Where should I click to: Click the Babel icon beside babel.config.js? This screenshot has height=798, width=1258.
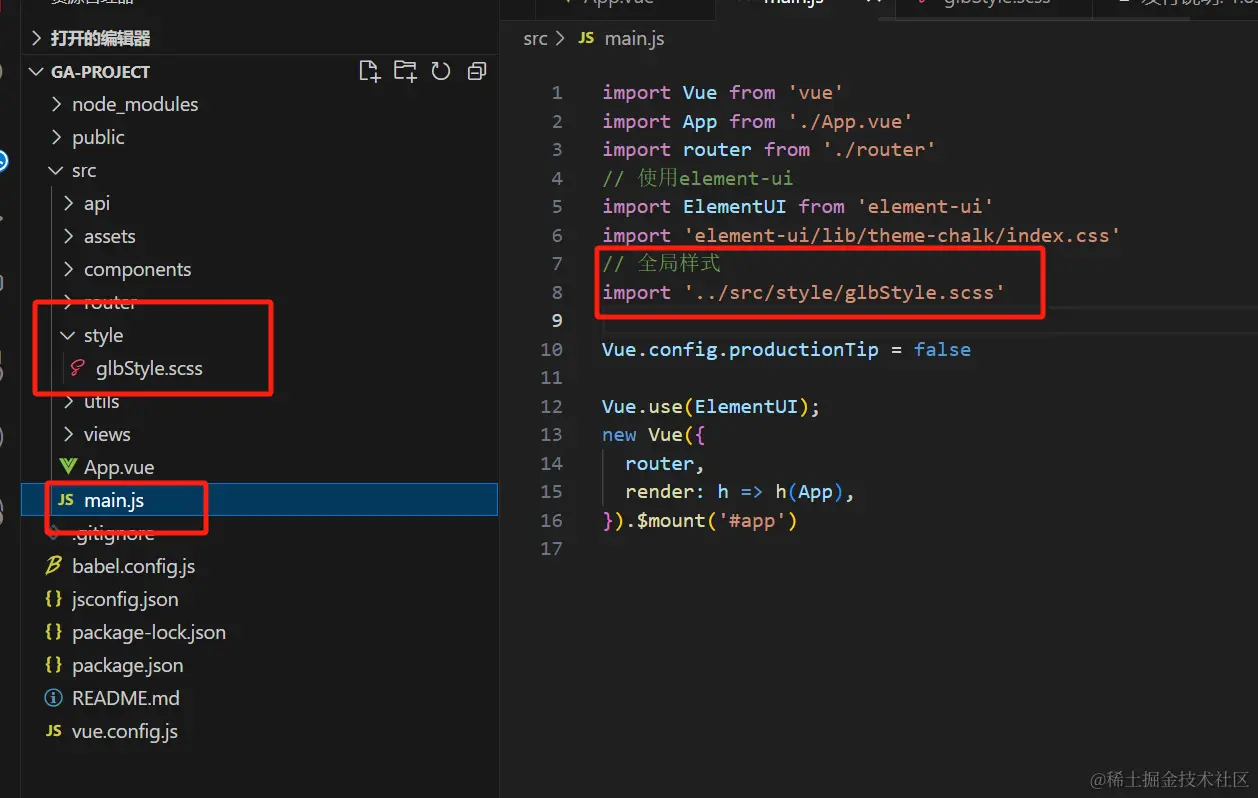54,566
